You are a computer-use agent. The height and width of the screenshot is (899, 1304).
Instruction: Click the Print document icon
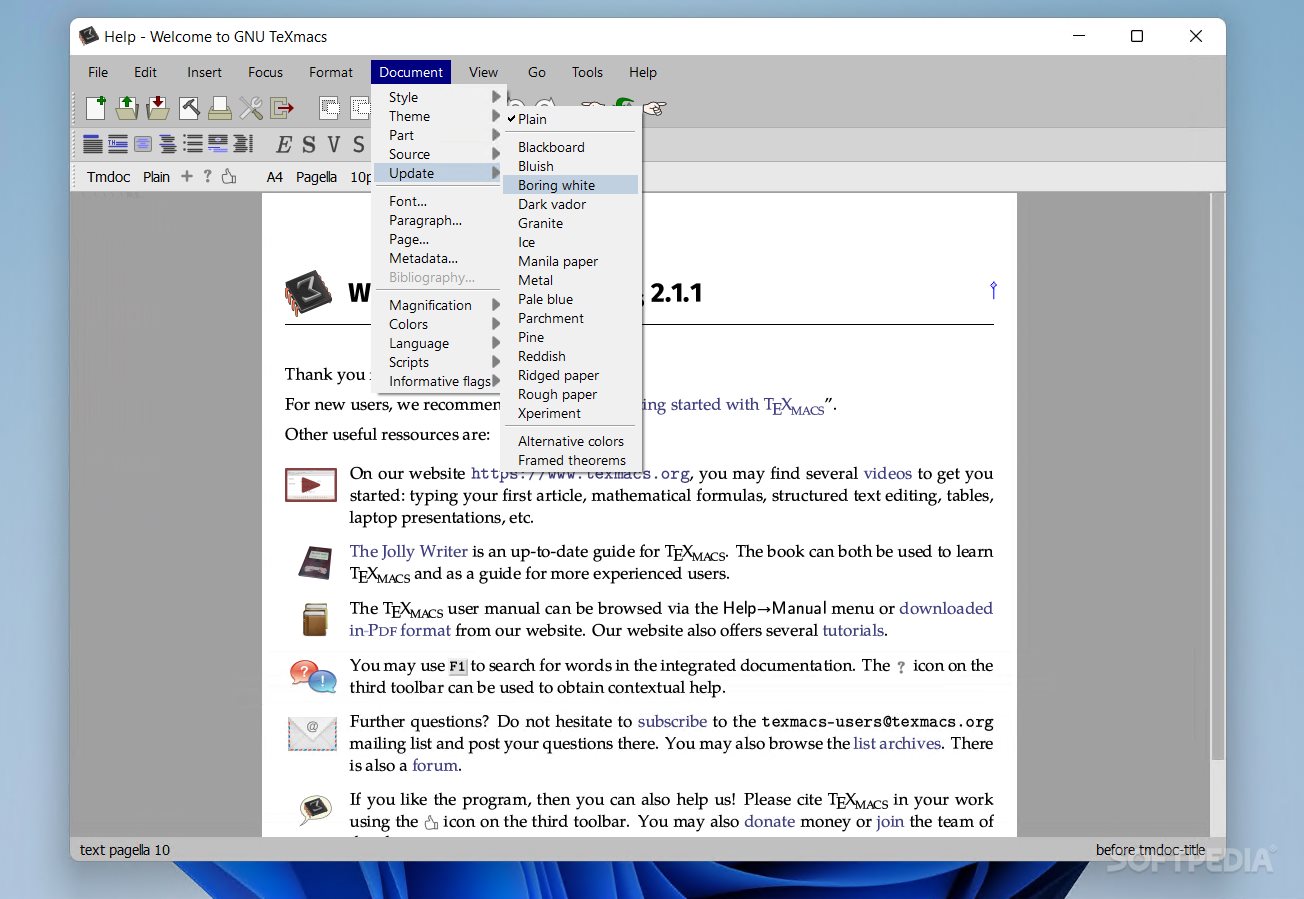coord(220,108)
